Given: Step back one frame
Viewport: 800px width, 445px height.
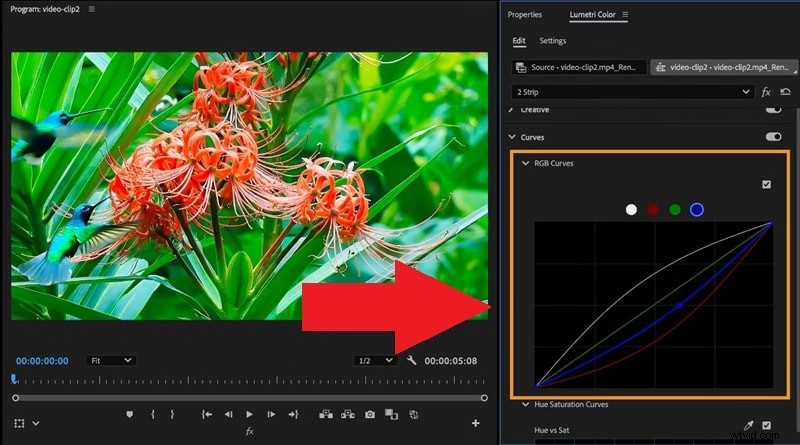Looking at the screenshot, I should tap(229, 414).
